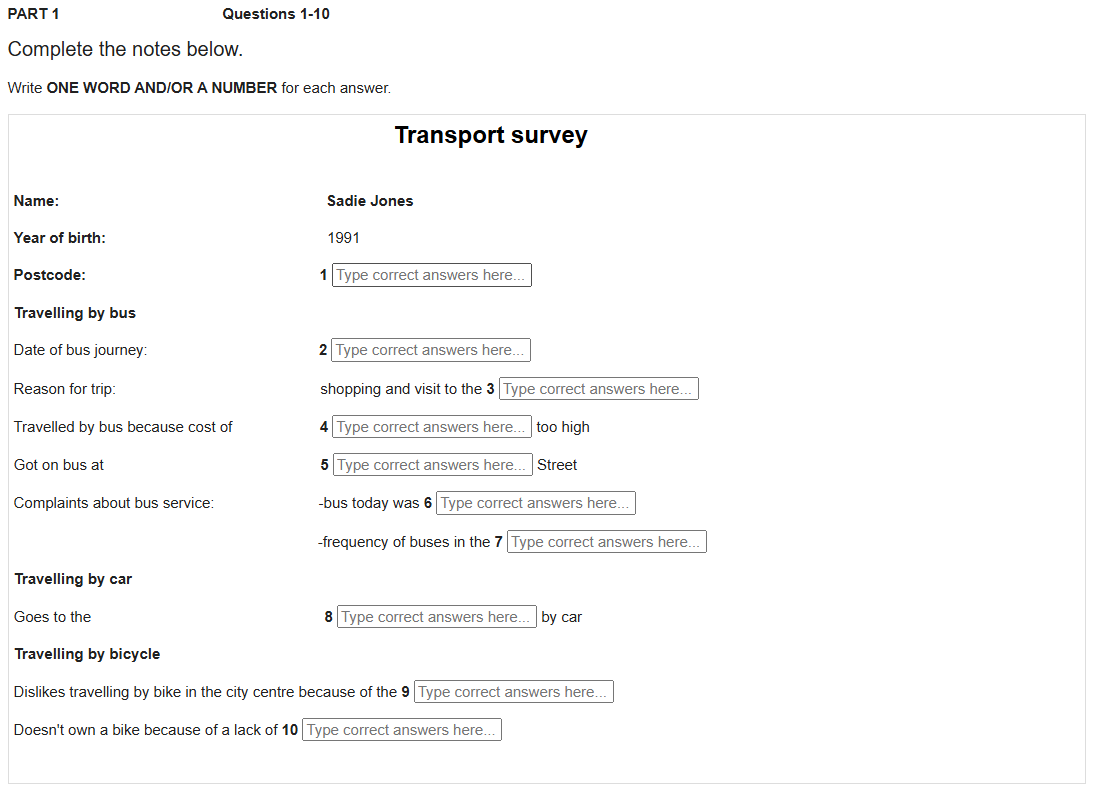Click the 'Complete the notes below.' instruction
The height and width of the screenshot is (790, 1093).
click(125, 49)
